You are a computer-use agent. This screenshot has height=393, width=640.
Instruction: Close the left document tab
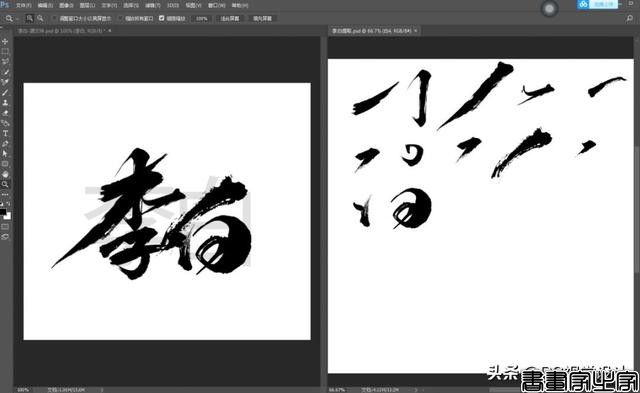click(110, 31)
